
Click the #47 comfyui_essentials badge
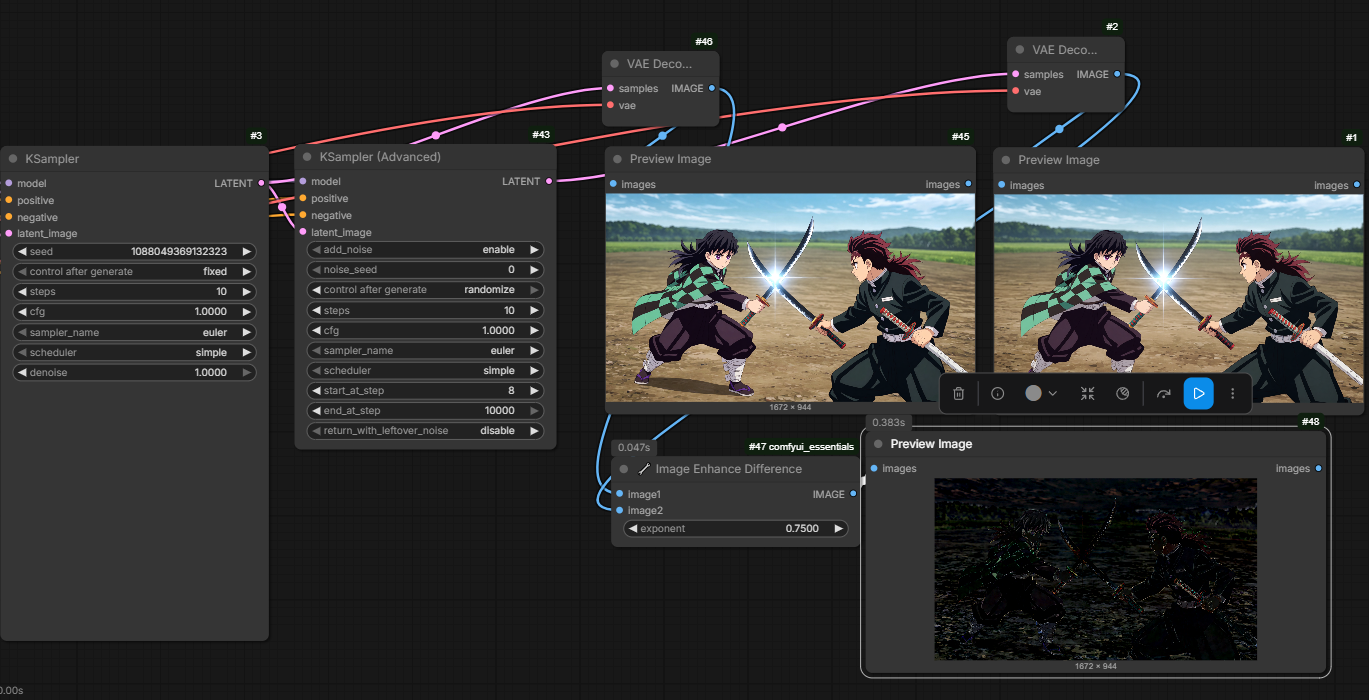point(801,447)
